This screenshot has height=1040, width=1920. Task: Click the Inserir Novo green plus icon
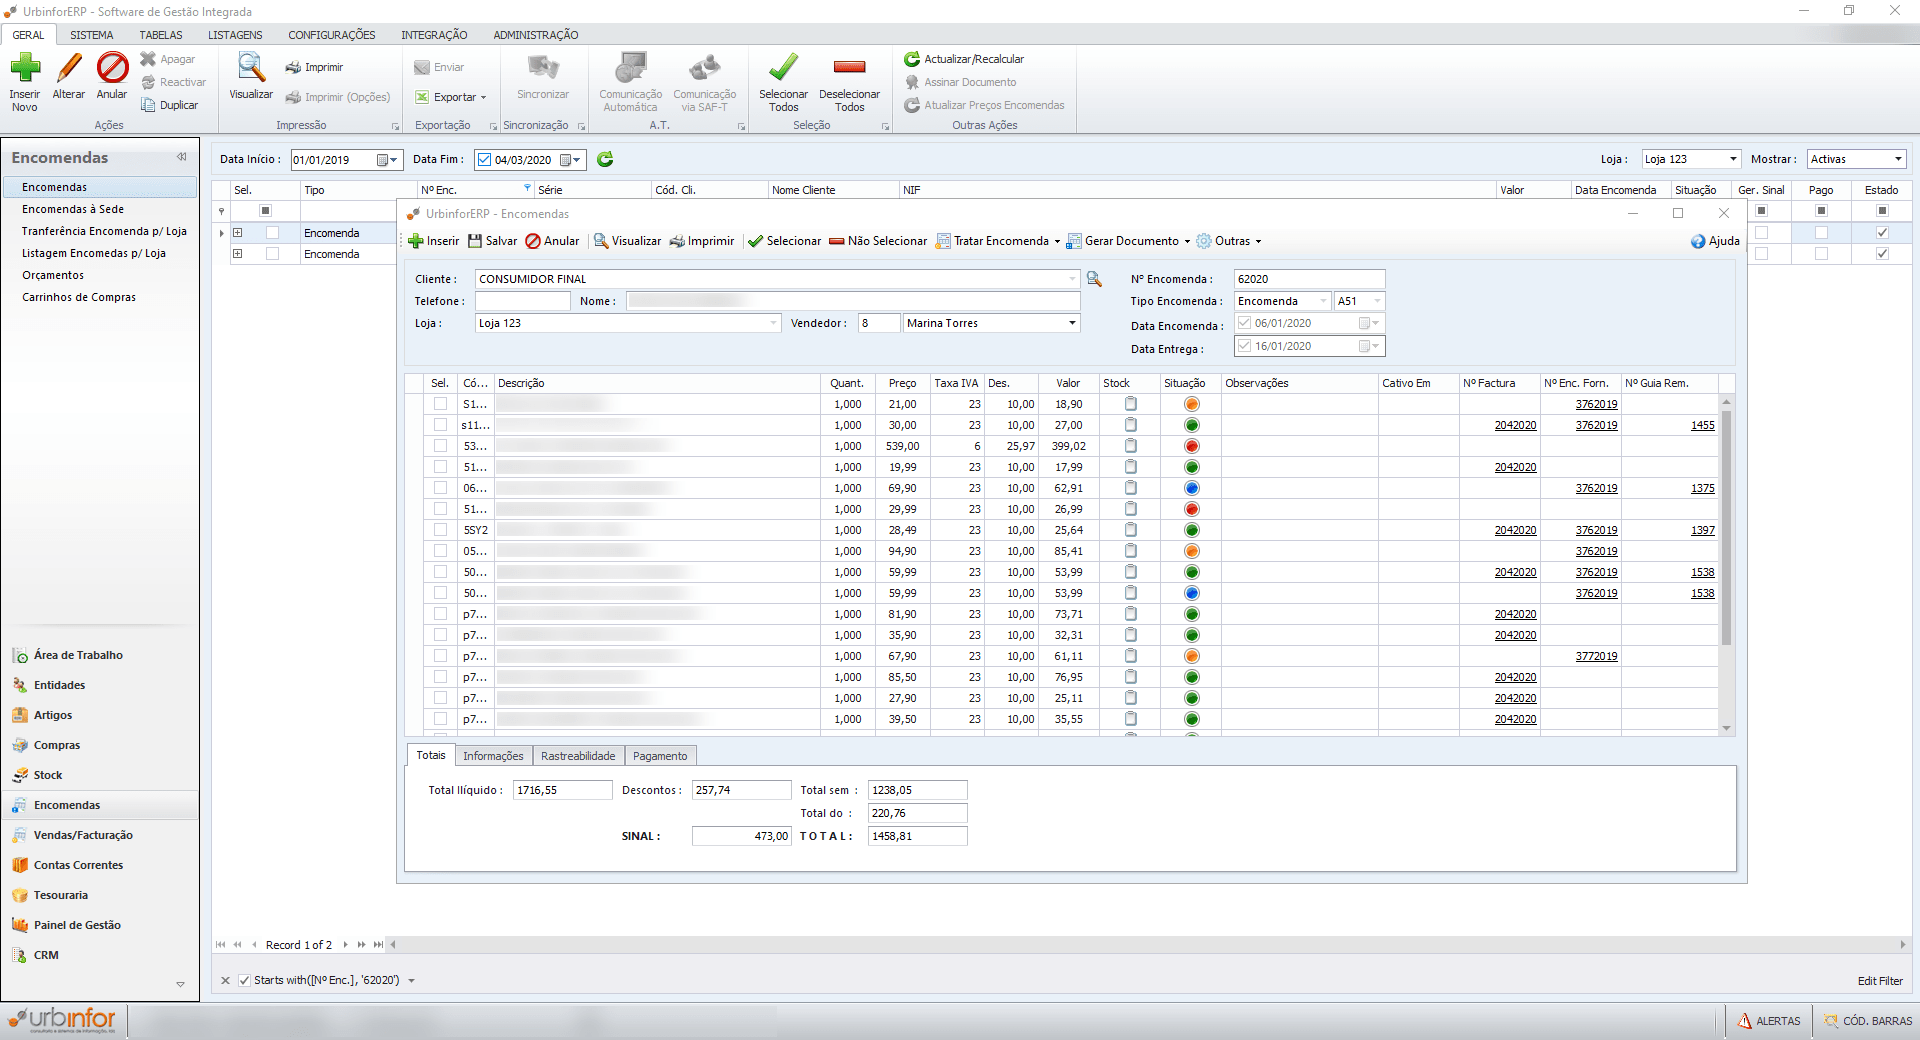pos(25,69)
